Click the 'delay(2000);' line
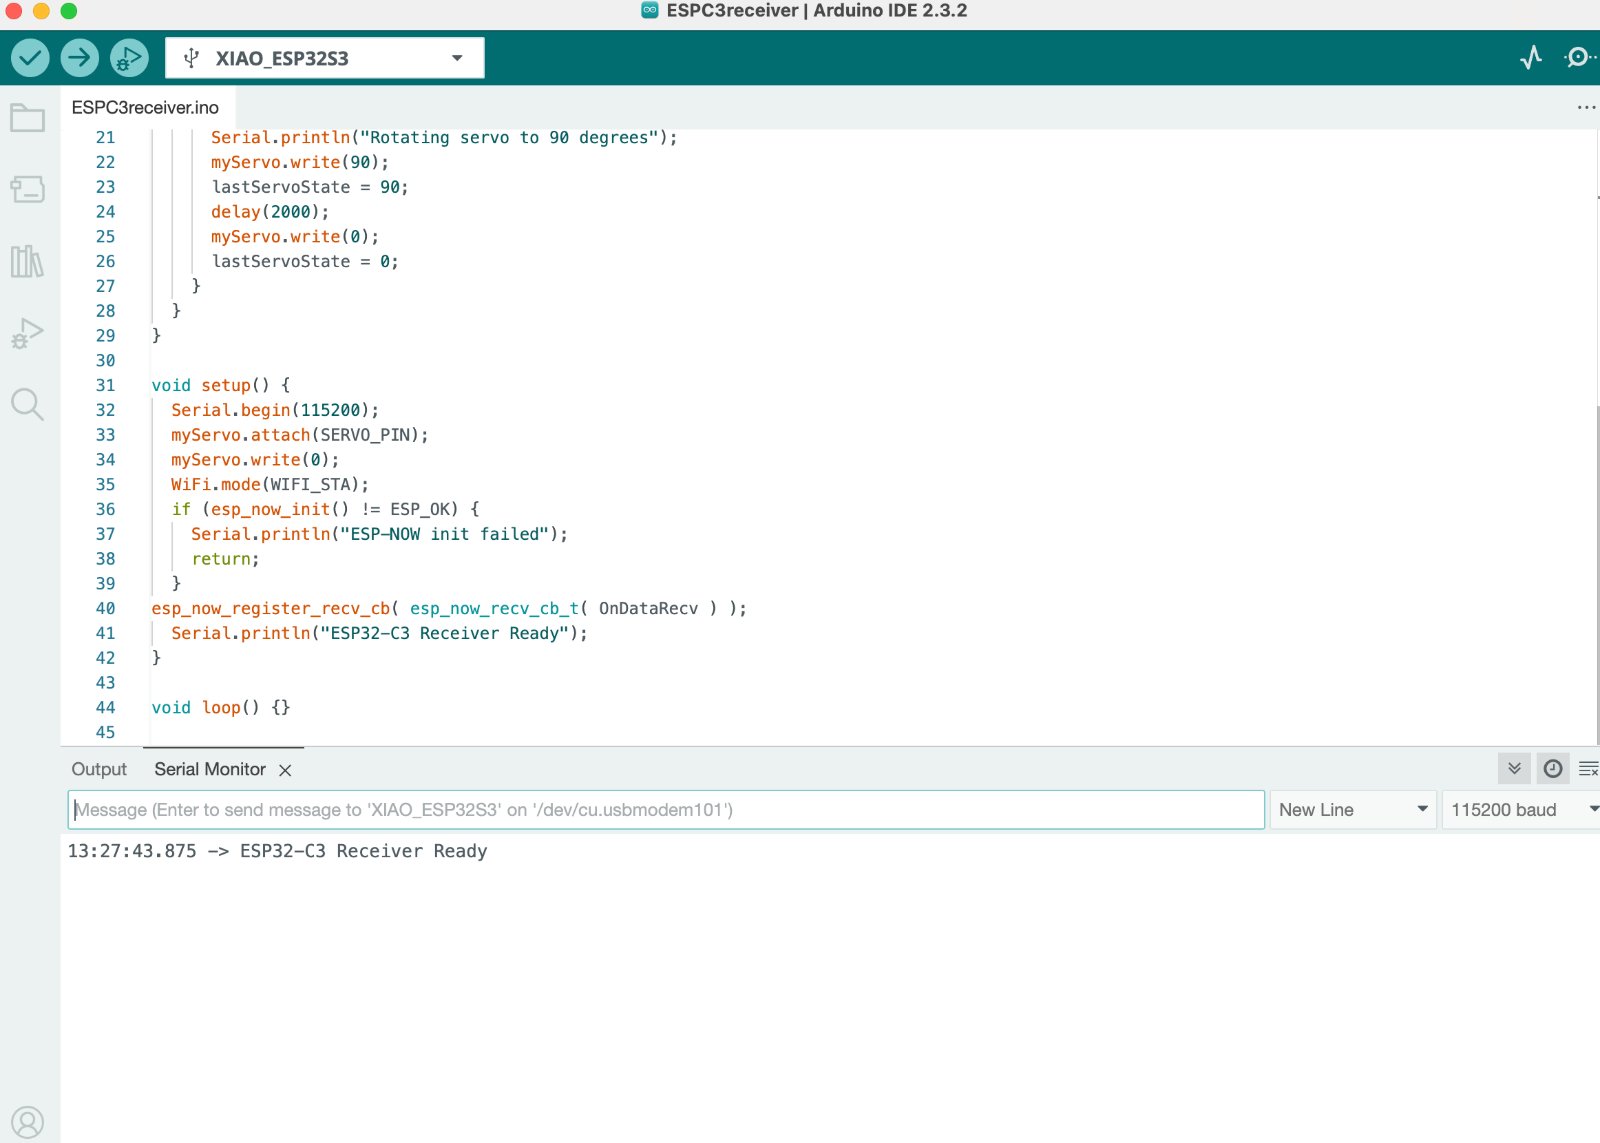This screenshot has width=1600, height=1143. (270, 212)
